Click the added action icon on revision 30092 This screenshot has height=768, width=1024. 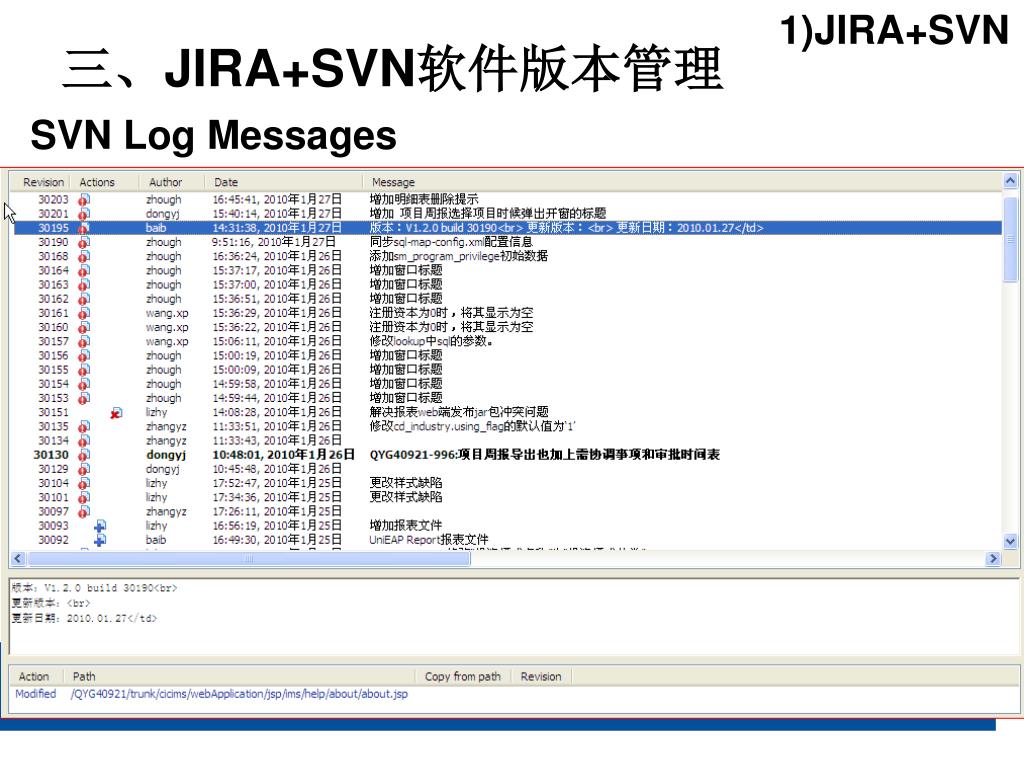(x=100, y=540)
